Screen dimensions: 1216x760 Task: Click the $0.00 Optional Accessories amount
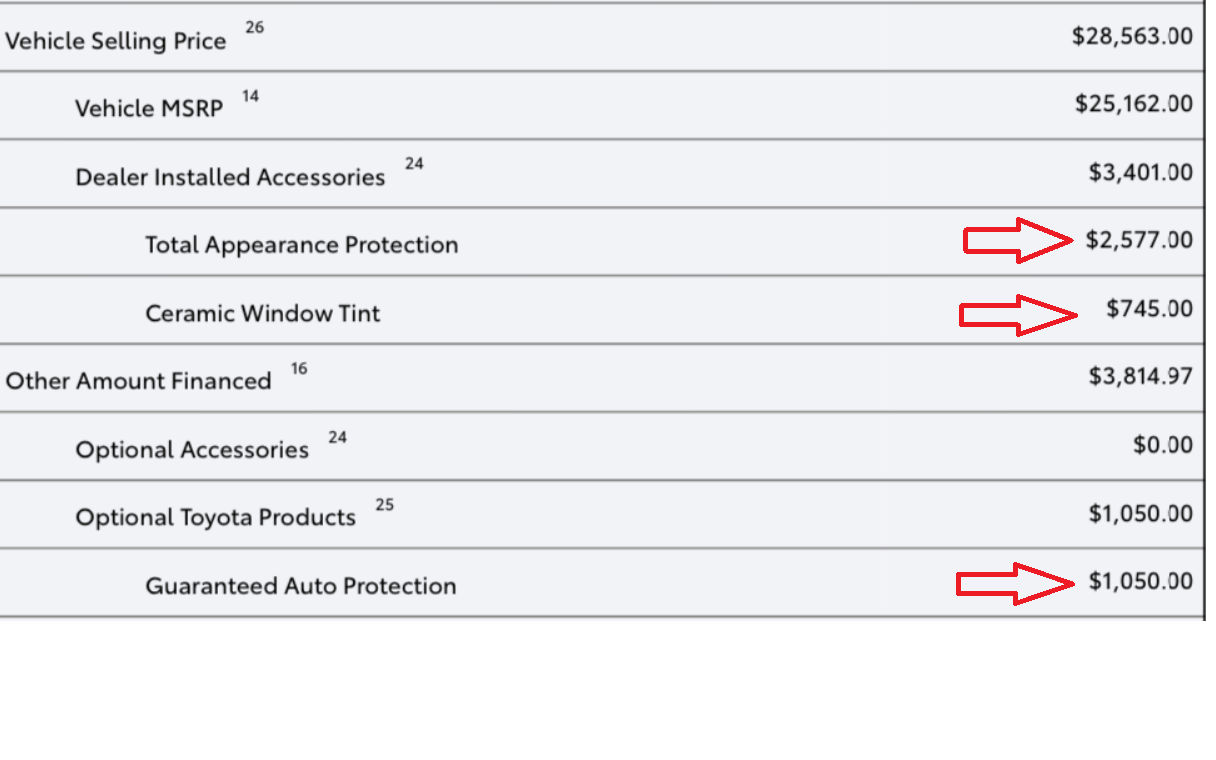(x=1163, y=445)
